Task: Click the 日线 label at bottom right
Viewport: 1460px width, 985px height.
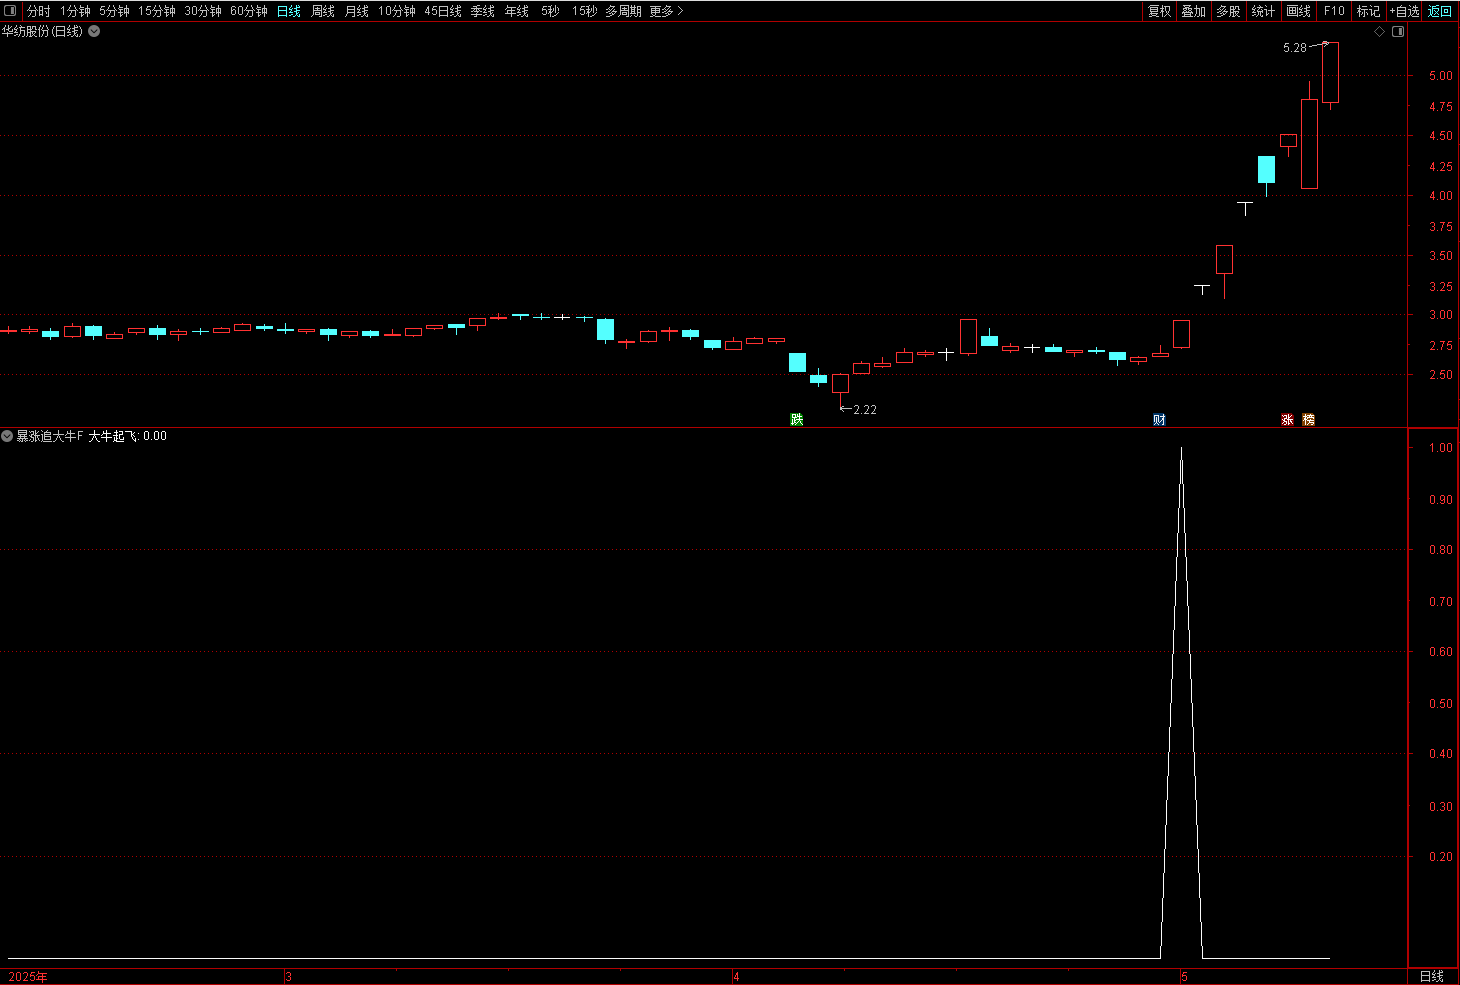Action: pyautogui.click(x=1432, y=977)
